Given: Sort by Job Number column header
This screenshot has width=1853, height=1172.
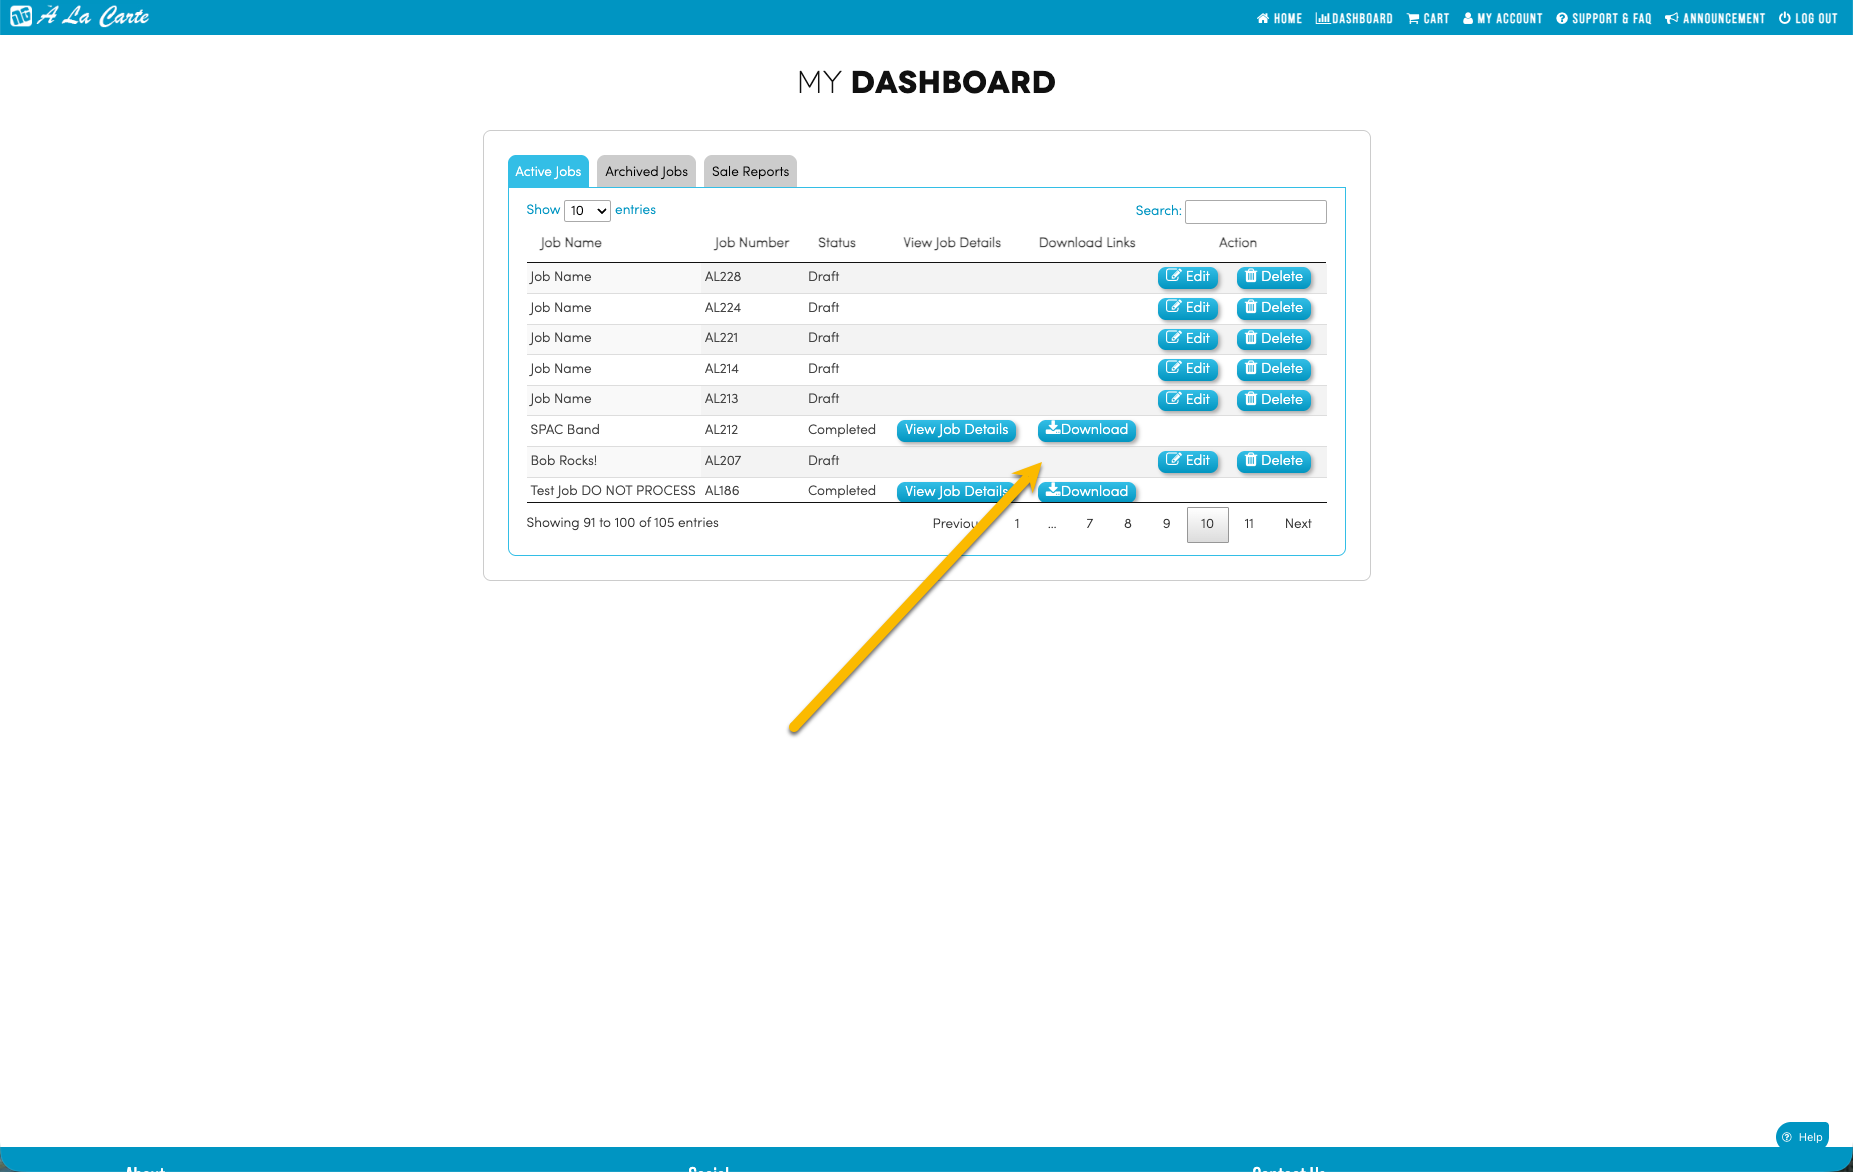Looking at the screenshot, I should point(751,243).
